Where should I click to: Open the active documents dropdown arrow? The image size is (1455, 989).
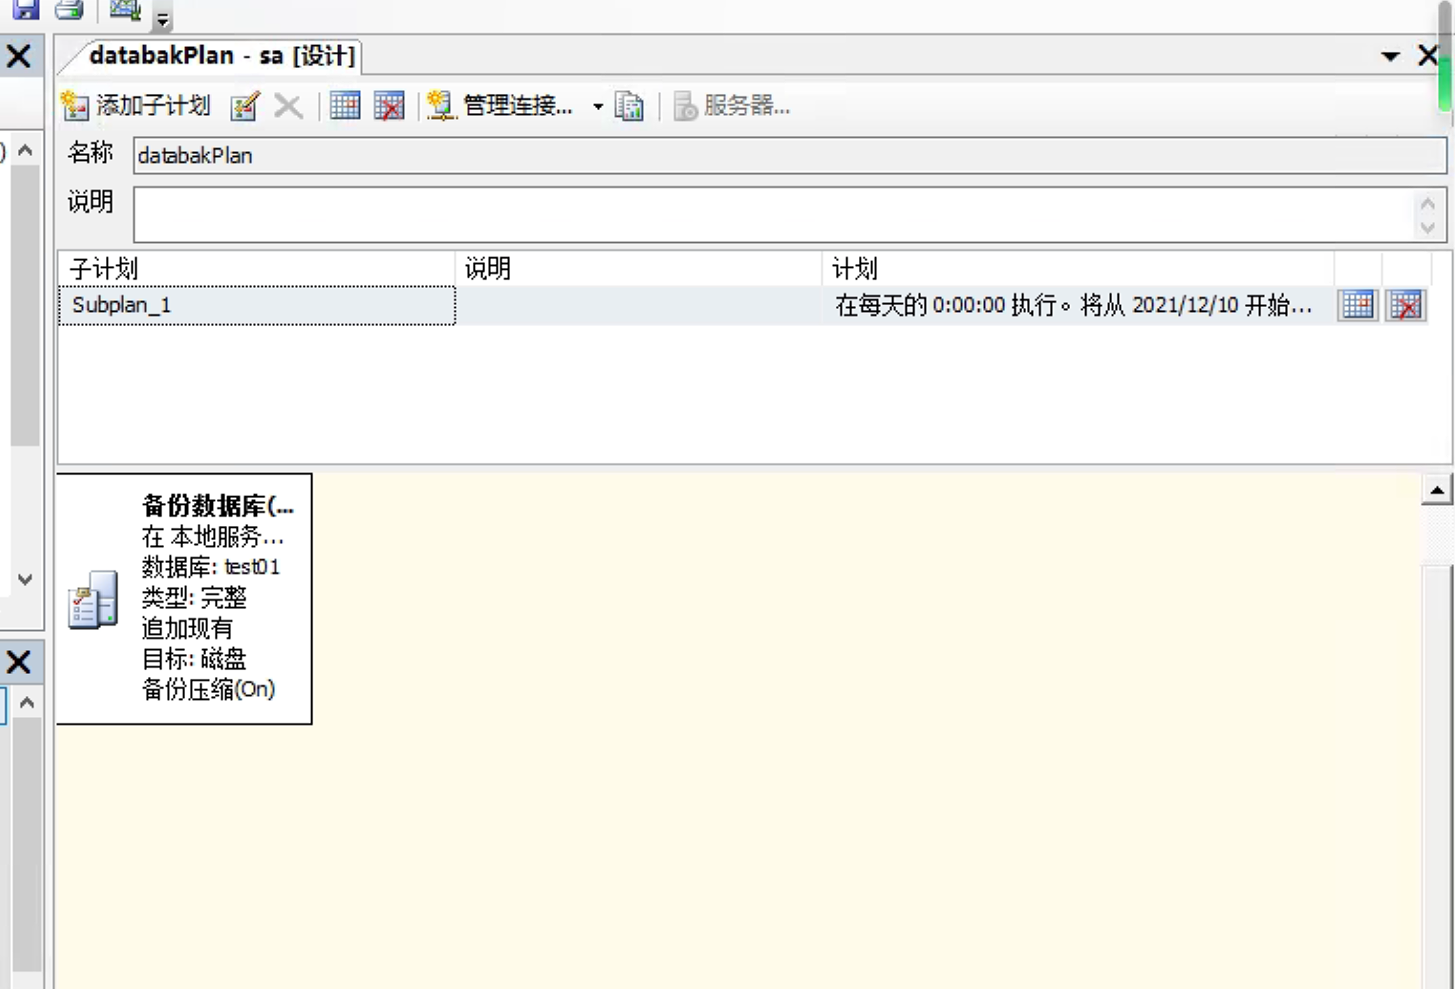tap(1390, 56)
